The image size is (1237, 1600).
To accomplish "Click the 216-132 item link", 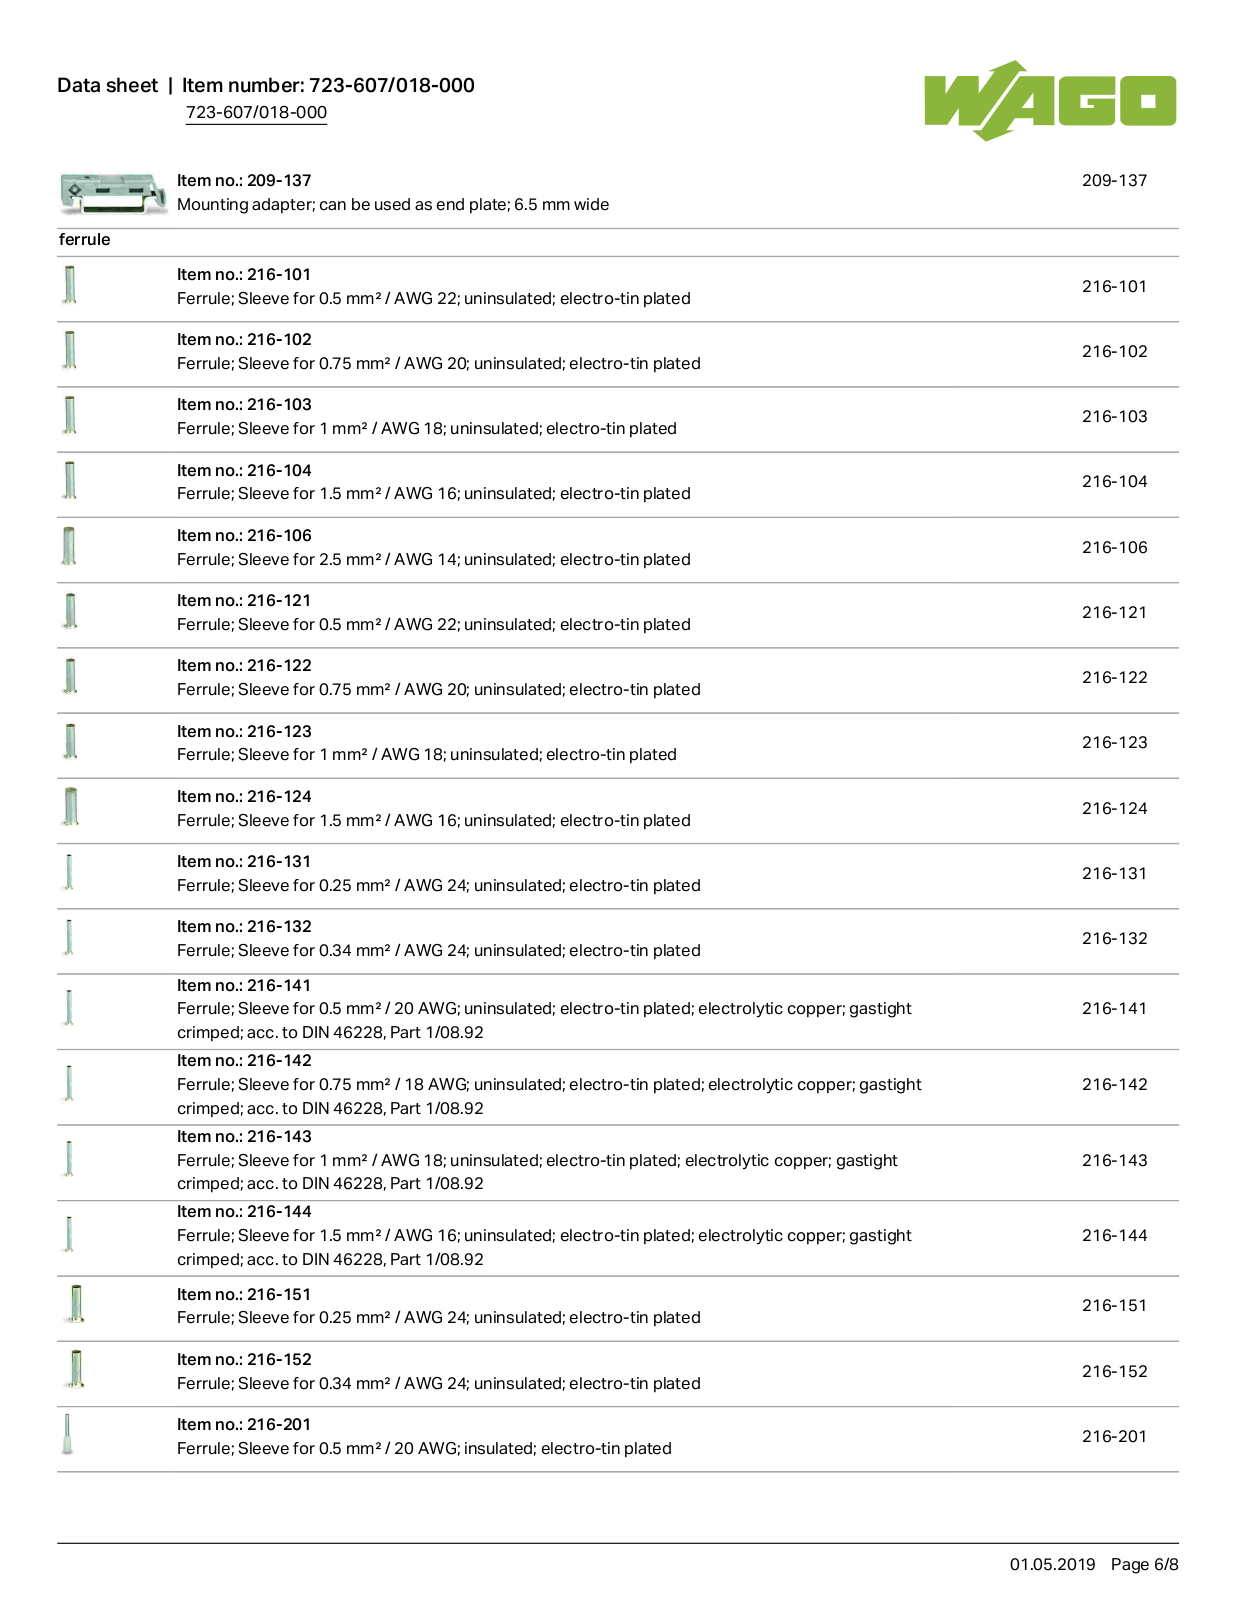I will tap(1114, 938).
